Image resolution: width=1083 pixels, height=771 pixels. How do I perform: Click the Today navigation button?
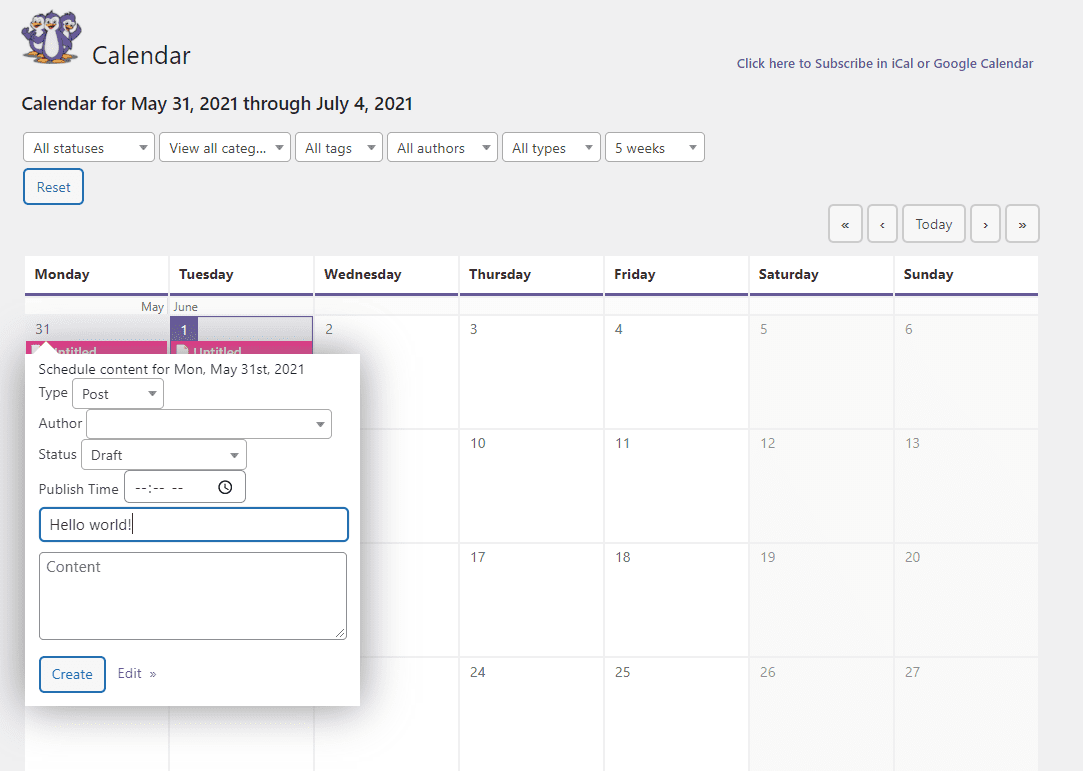(933, 223)
